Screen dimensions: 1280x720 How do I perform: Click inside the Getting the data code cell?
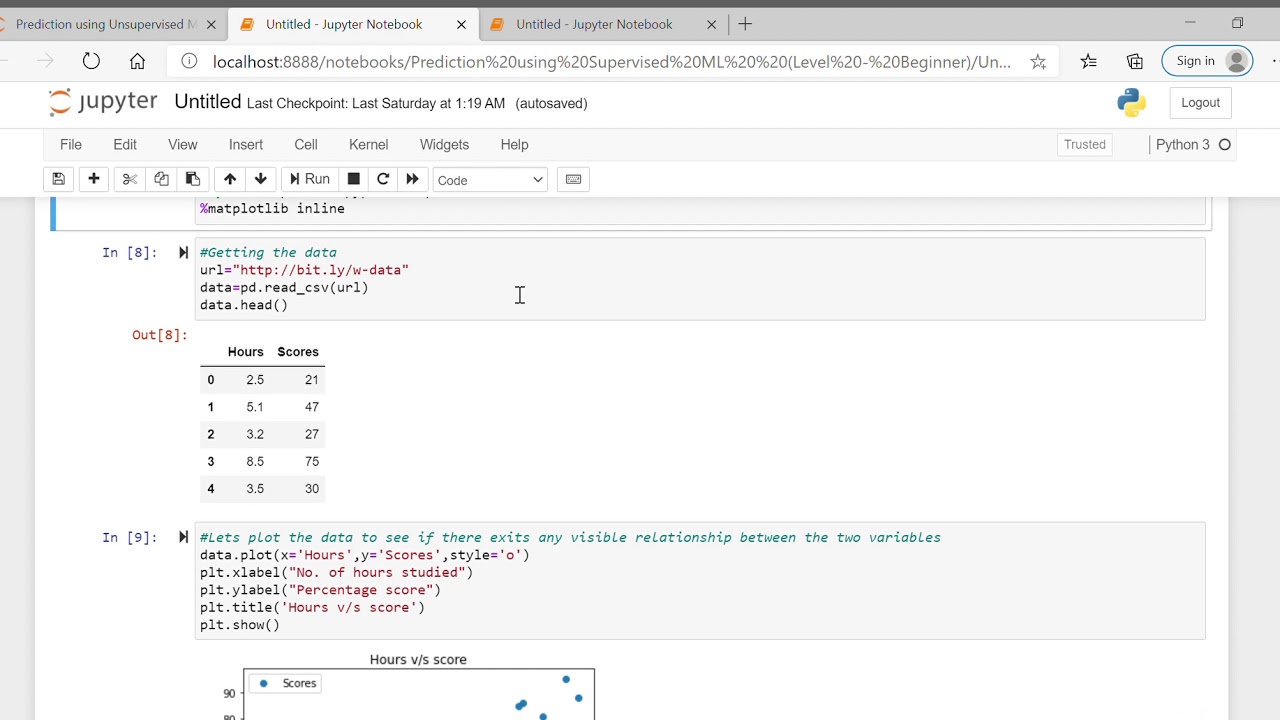click(700, 279)
